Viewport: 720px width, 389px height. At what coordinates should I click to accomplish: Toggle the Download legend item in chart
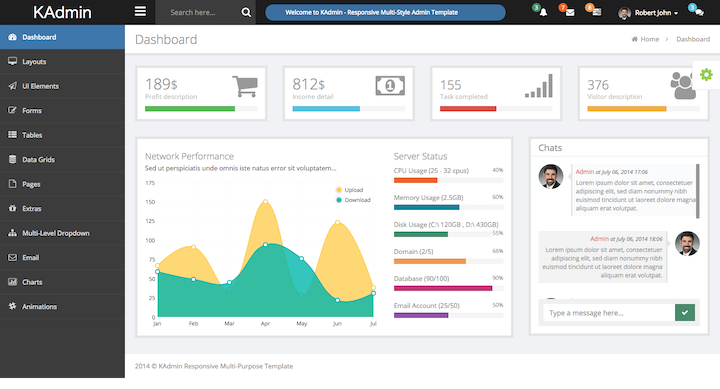click(353, 200)
